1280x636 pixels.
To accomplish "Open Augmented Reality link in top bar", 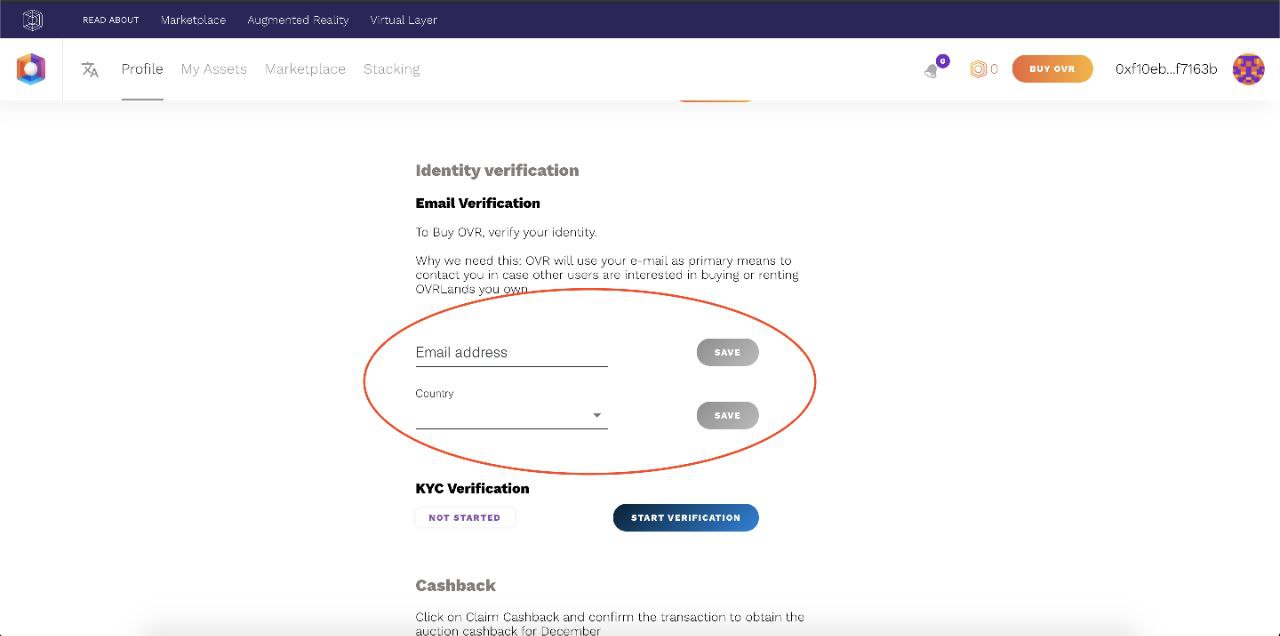I will point(298,19).
